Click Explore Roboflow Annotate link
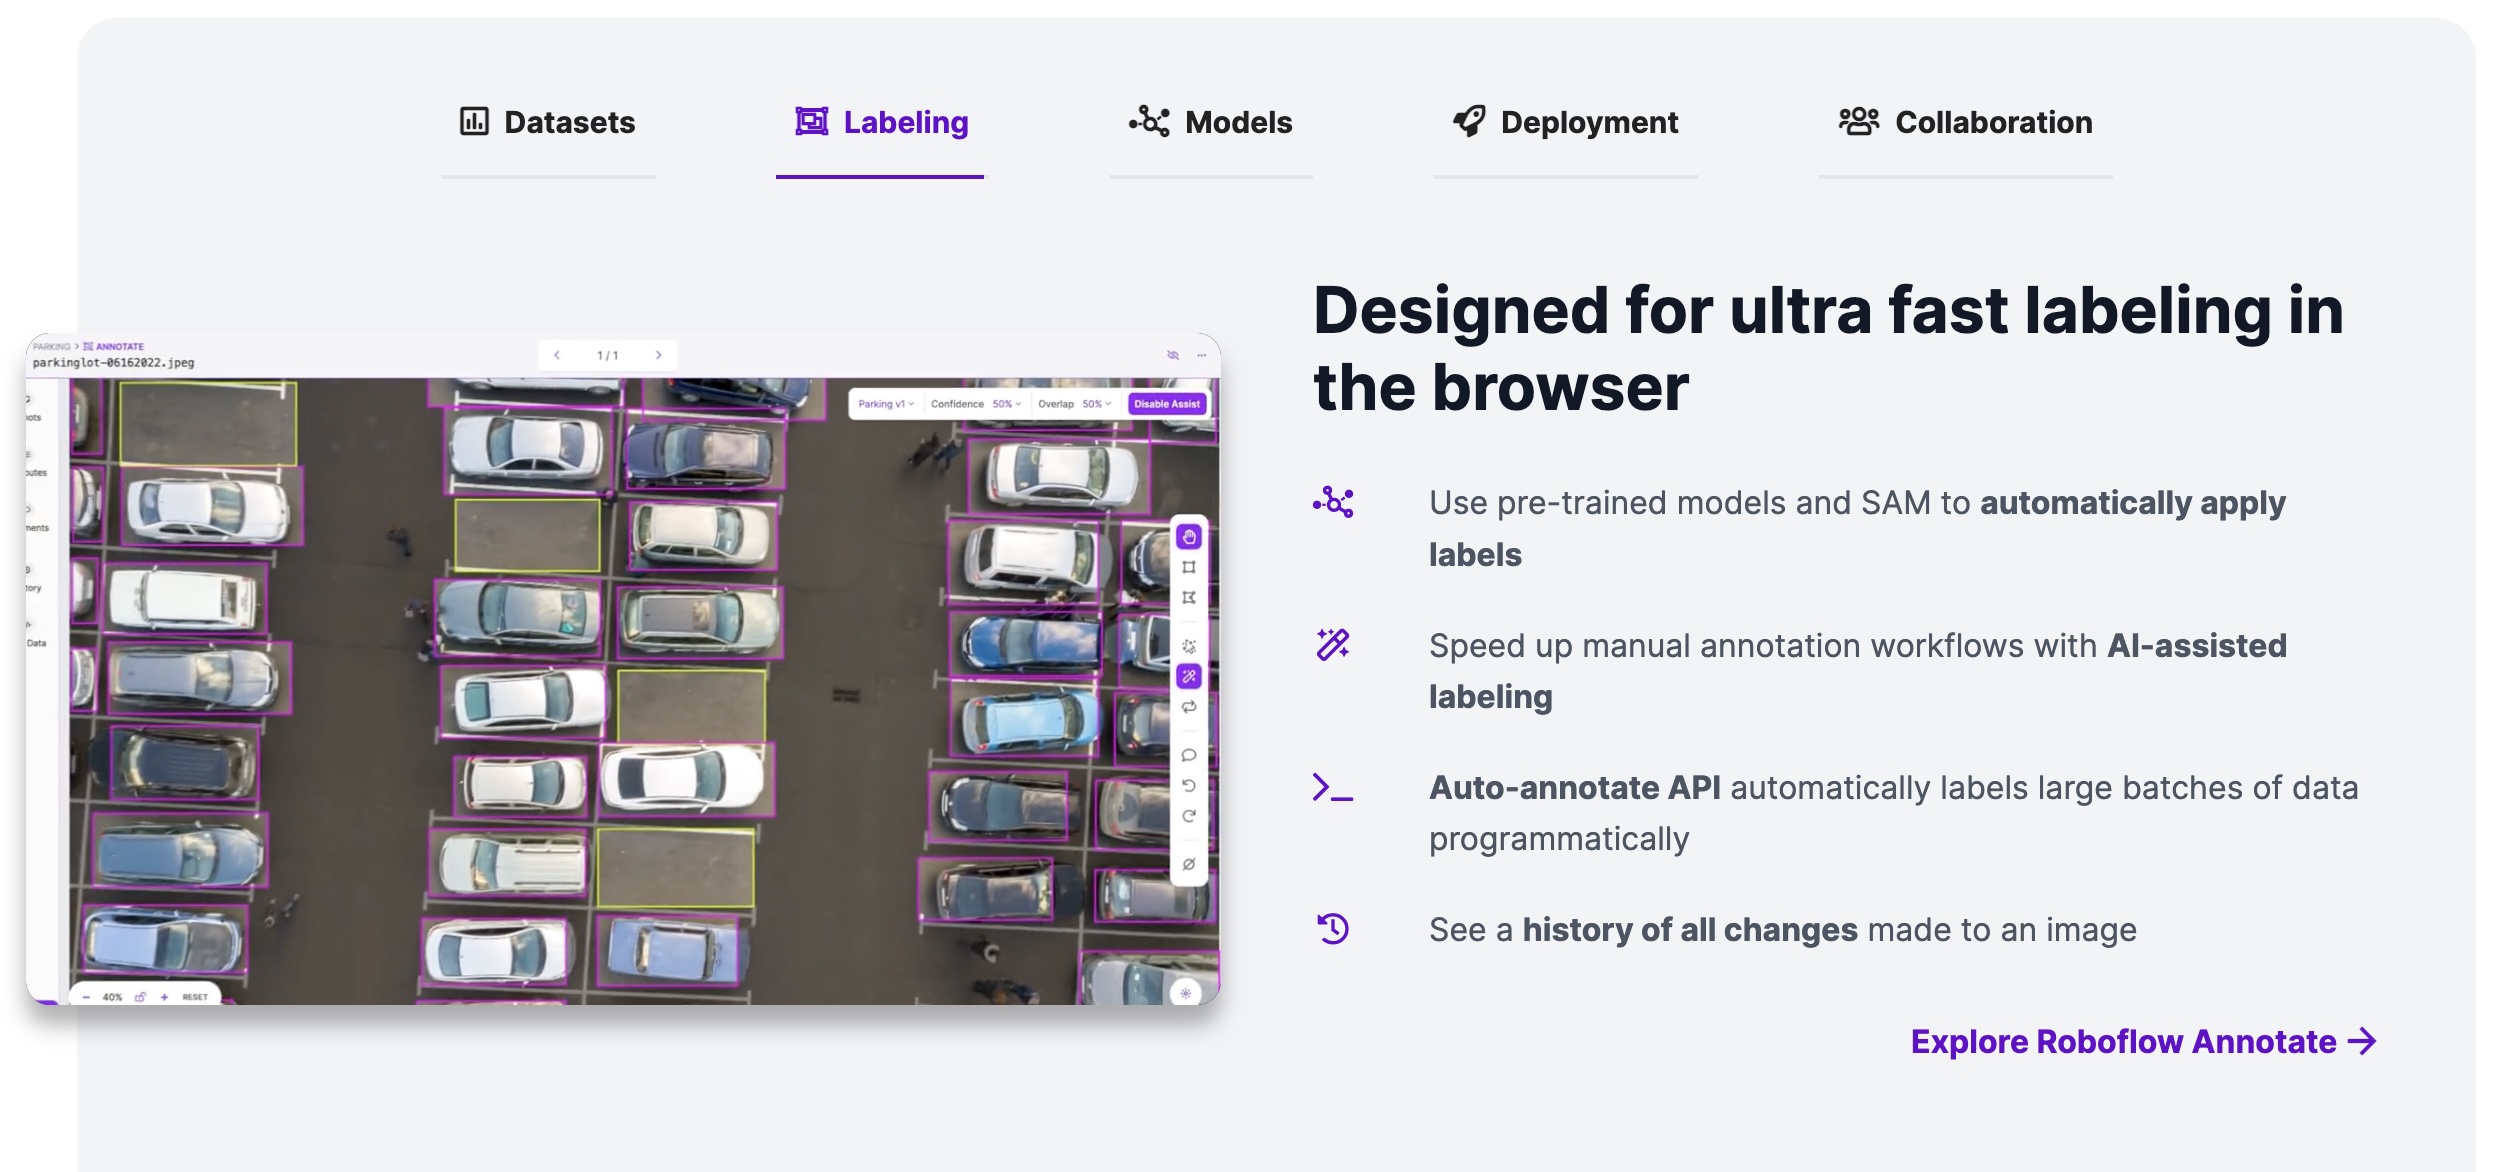Image resolution: width=2498 pixels, height=1172 pixels. click(2142, 1041)
